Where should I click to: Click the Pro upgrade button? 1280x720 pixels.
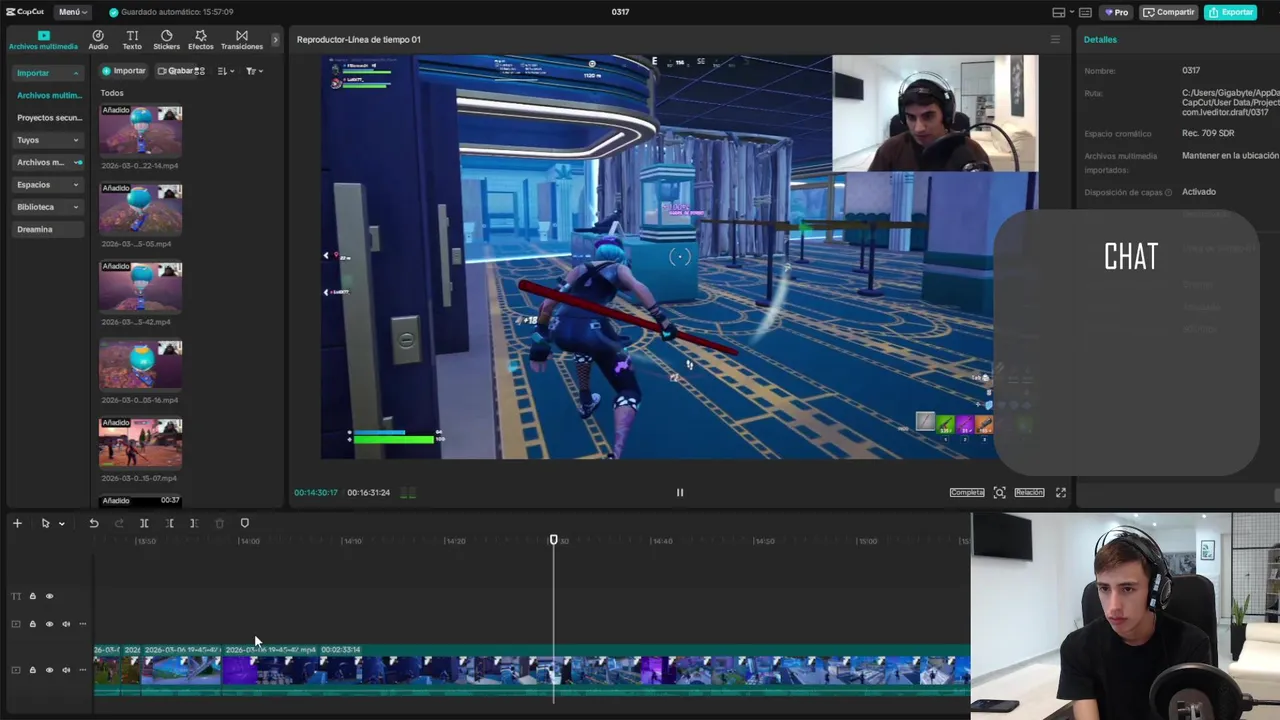tap(1117, 12)
